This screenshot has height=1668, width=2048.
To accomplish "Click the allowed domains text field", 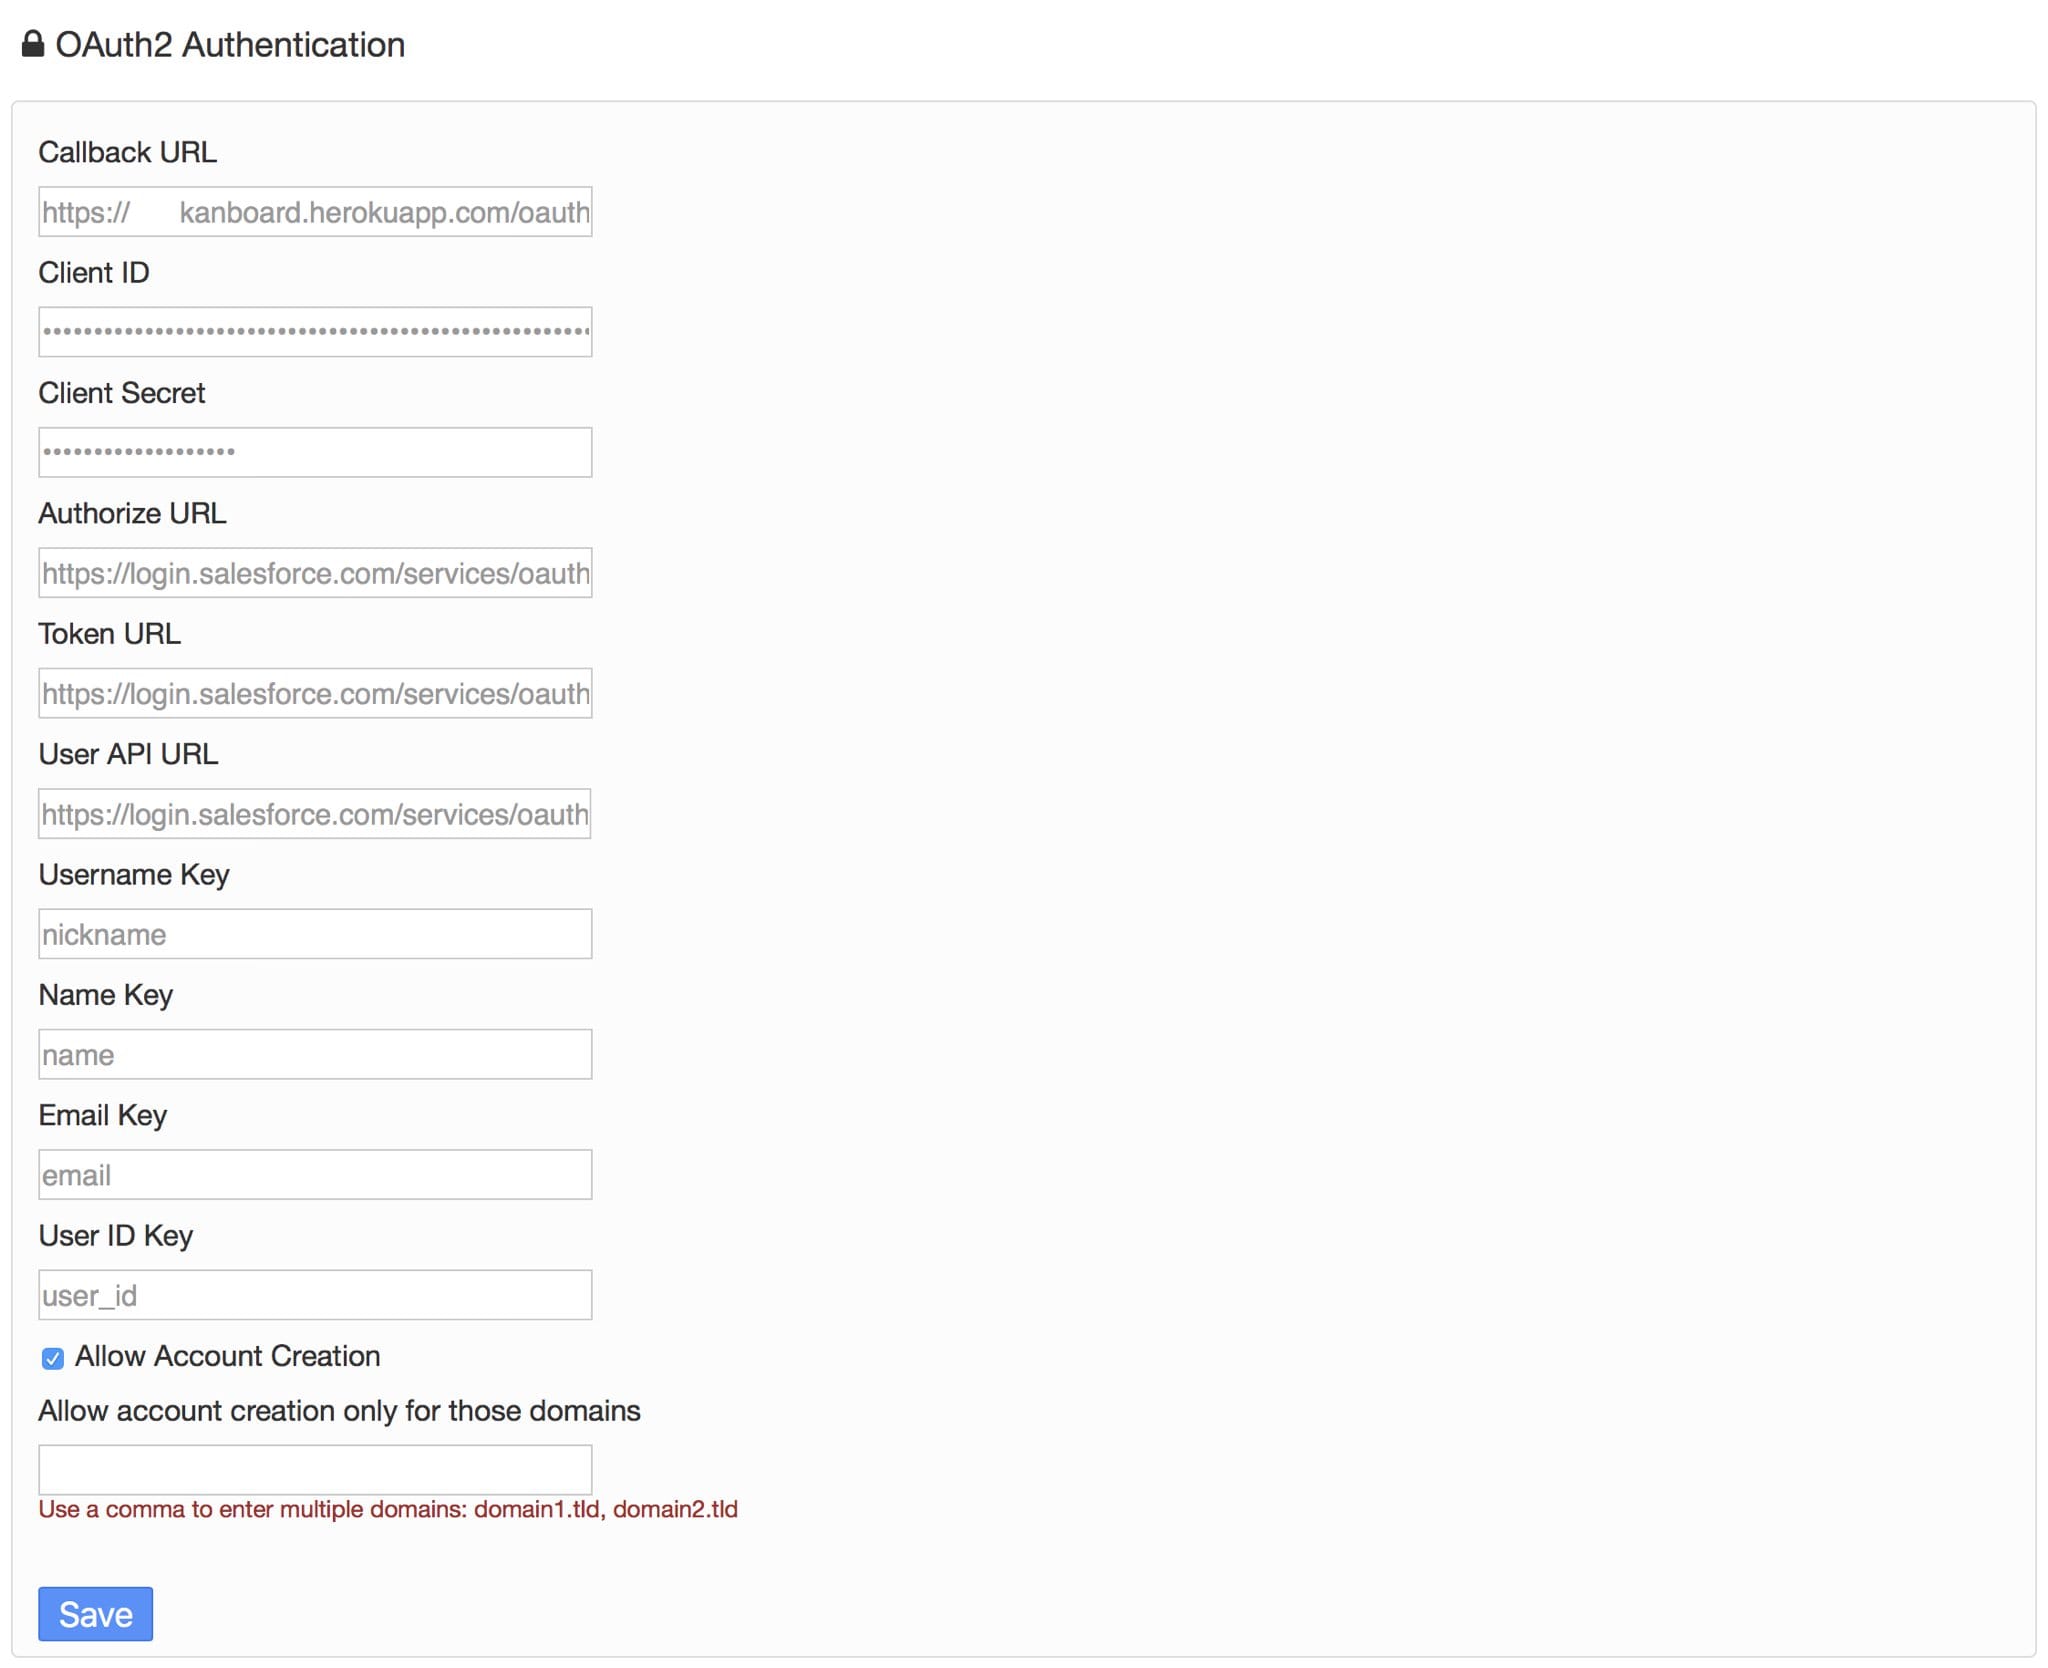I will 315,1470.
